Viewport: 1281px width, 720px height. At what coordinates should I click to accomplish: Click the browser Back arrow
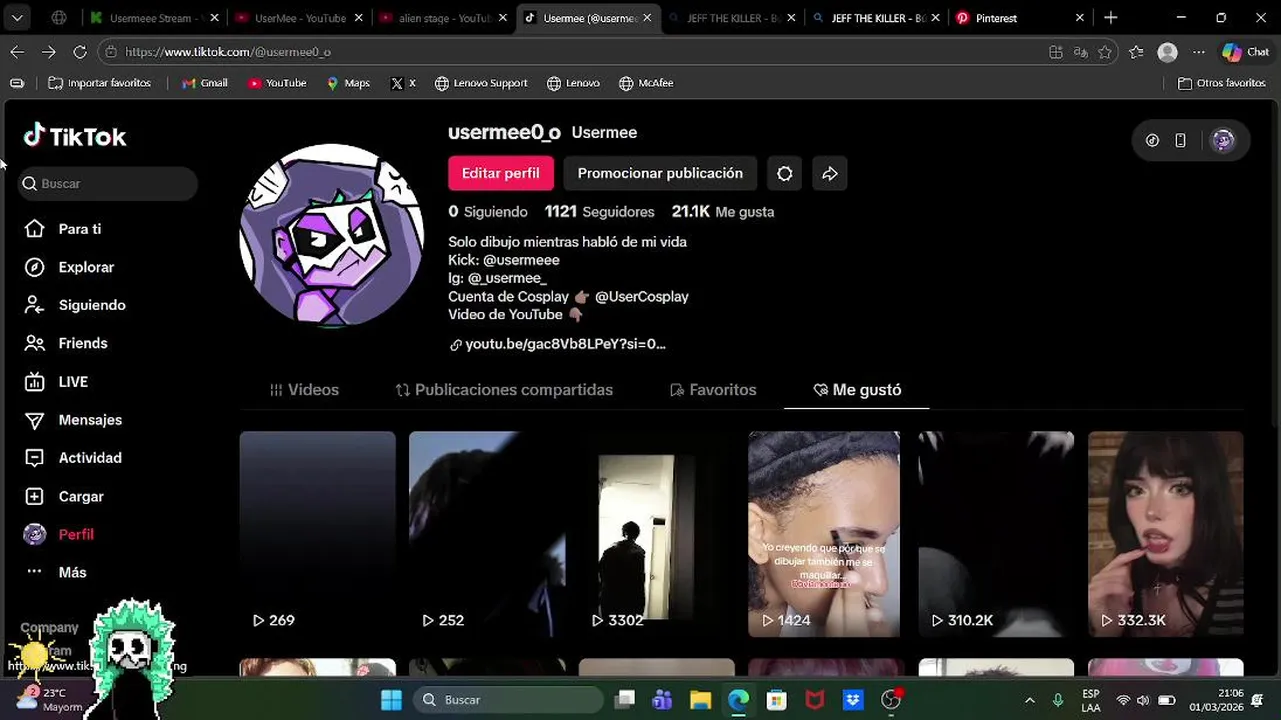click(17, 52)
